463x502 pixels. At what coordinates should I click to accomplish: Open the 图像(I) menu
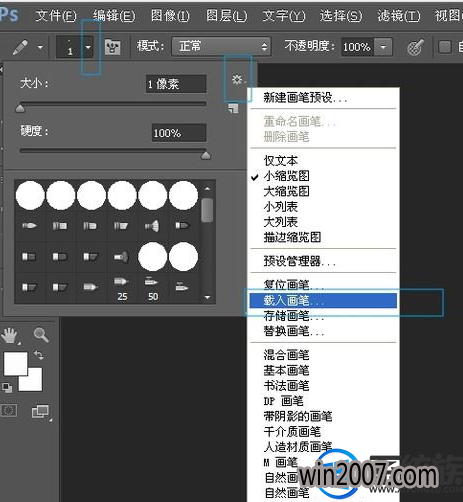coord(170,16)
